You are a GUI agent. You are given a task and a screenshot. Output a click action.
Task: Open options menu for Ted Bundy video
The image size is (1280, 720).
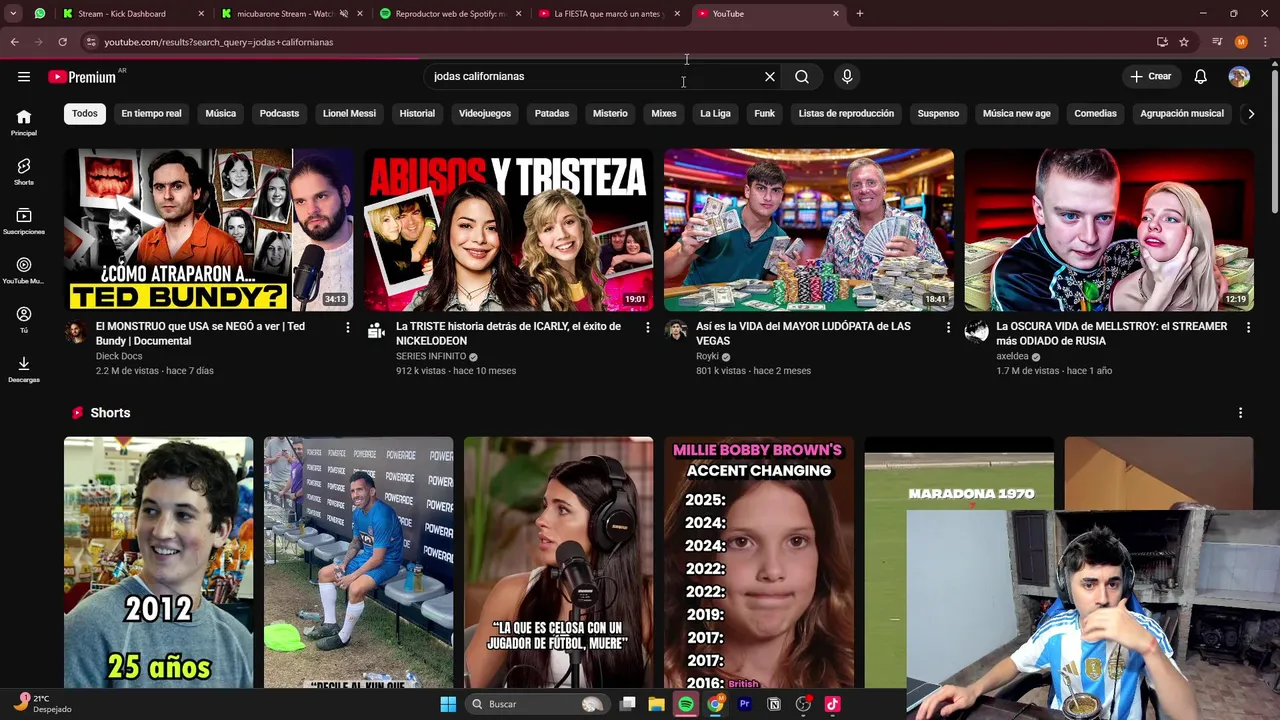348,327
